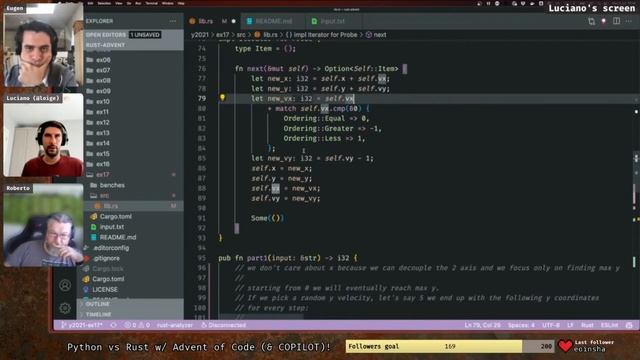Click y2021 in the breadcrumb path

[200, 35]
